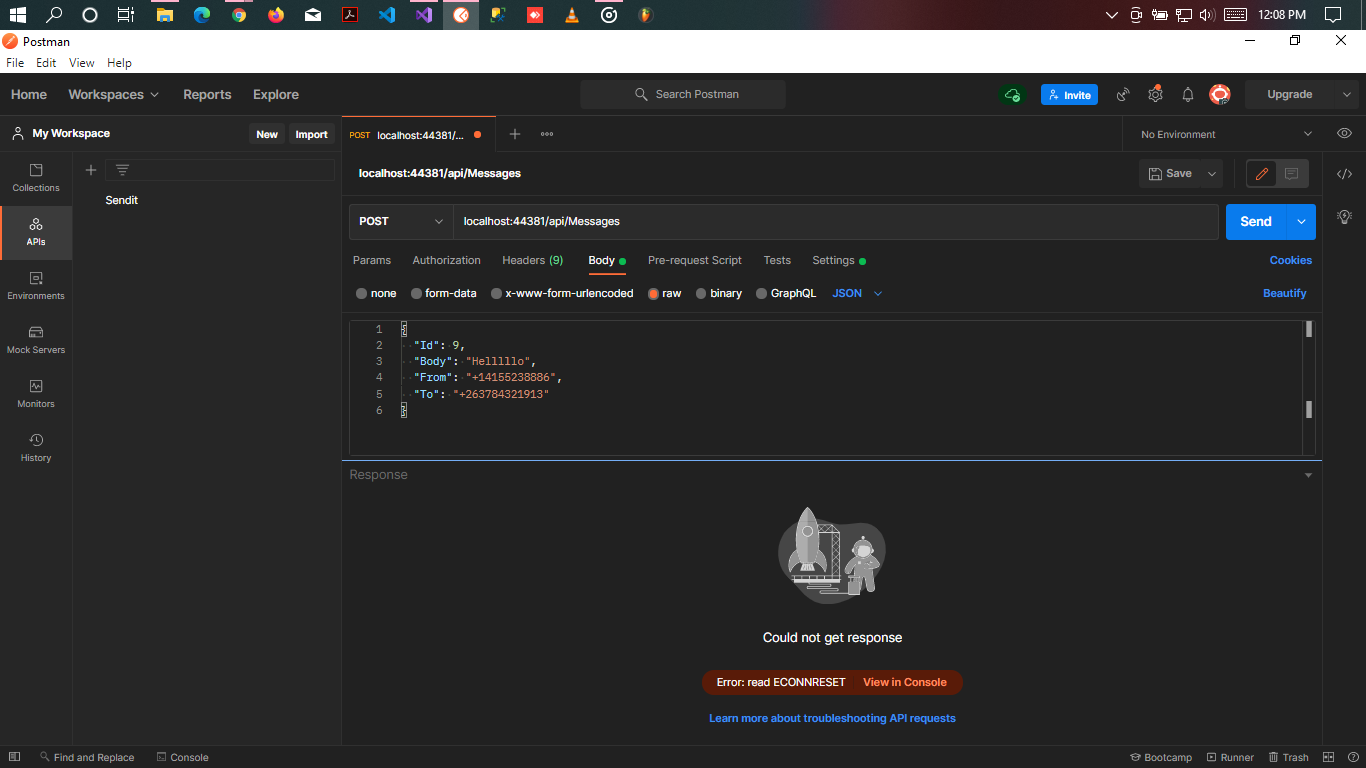Viewport: 1366px width, 768px height.
Task: Click the Send button
Action: (1255, 221)
